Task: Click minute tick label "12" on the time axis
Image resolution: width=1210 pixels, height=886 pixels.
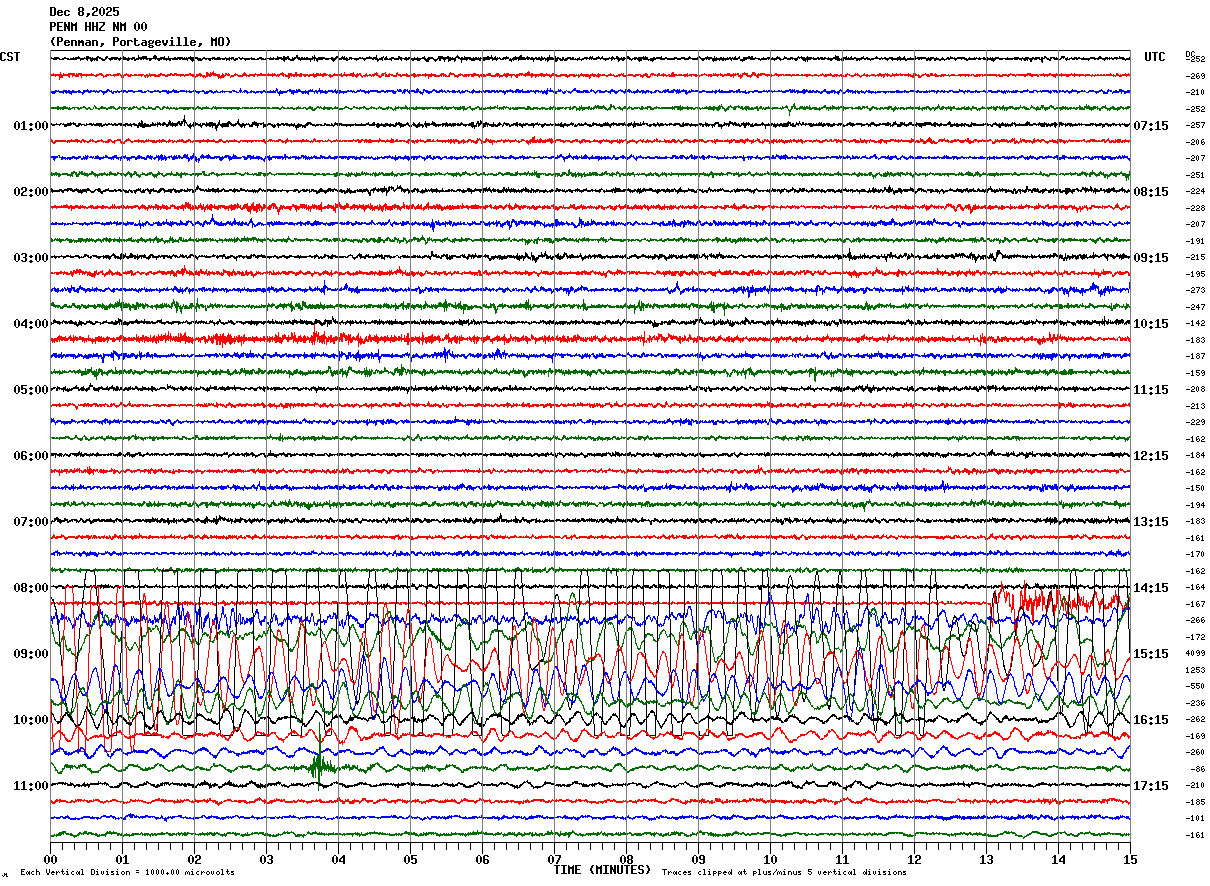Action: coord(914,860)
